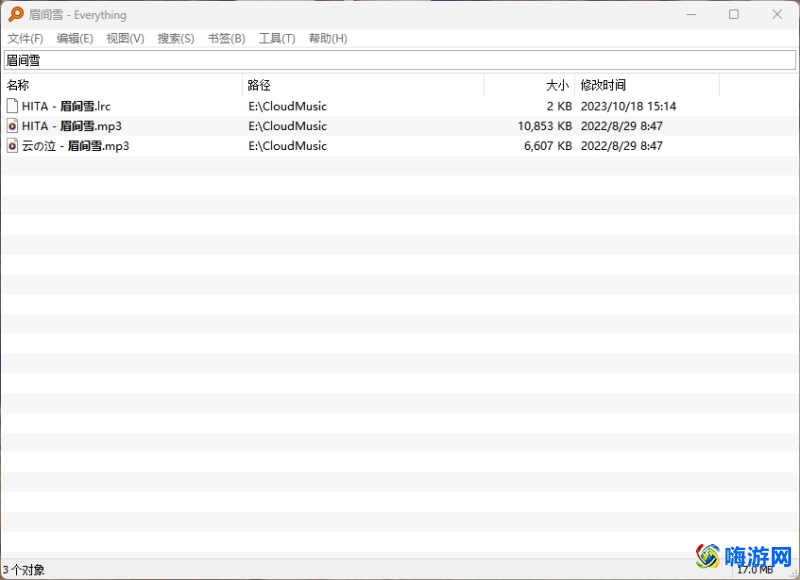The height and width of the screenshot is (580, 800).
Task: Open the 文件(F) menu
Action: point(25,38)
